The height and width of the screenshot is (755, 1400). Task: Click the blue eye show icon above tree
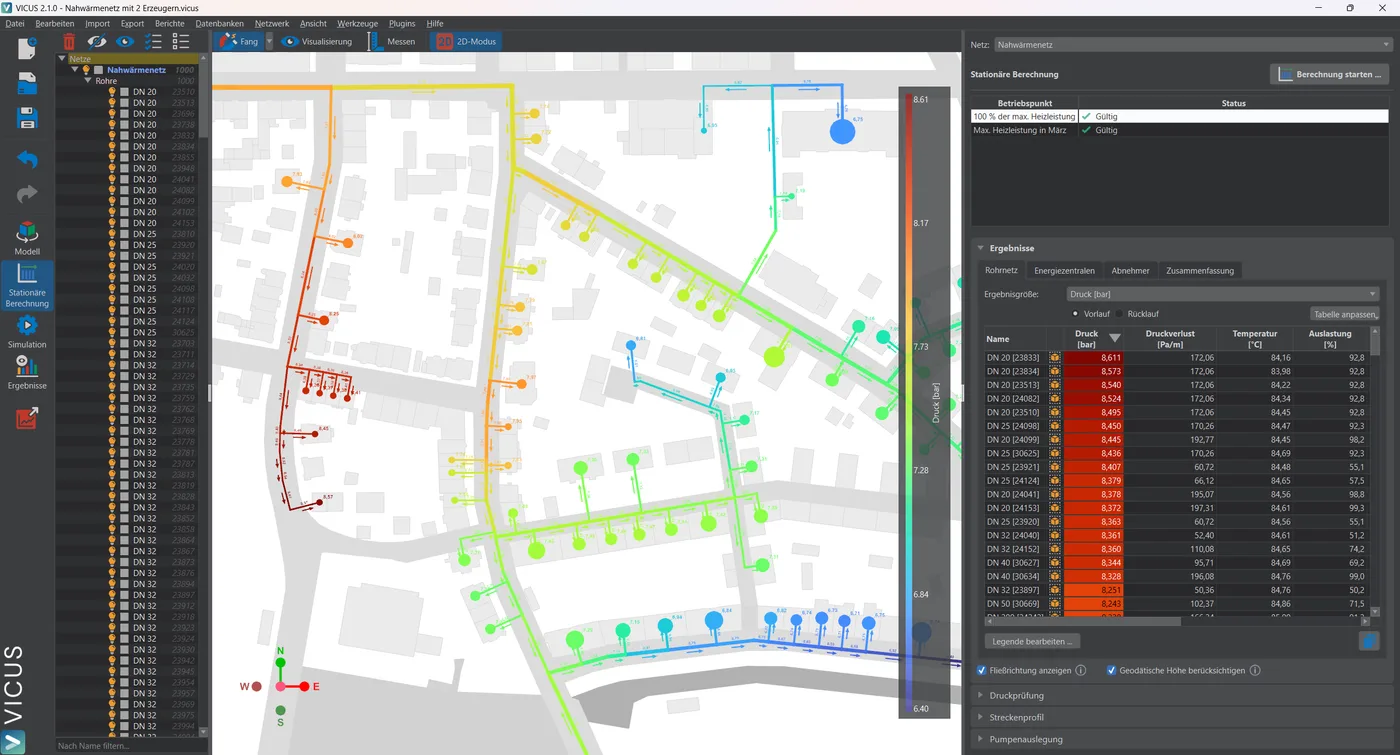tap(125, 41)
